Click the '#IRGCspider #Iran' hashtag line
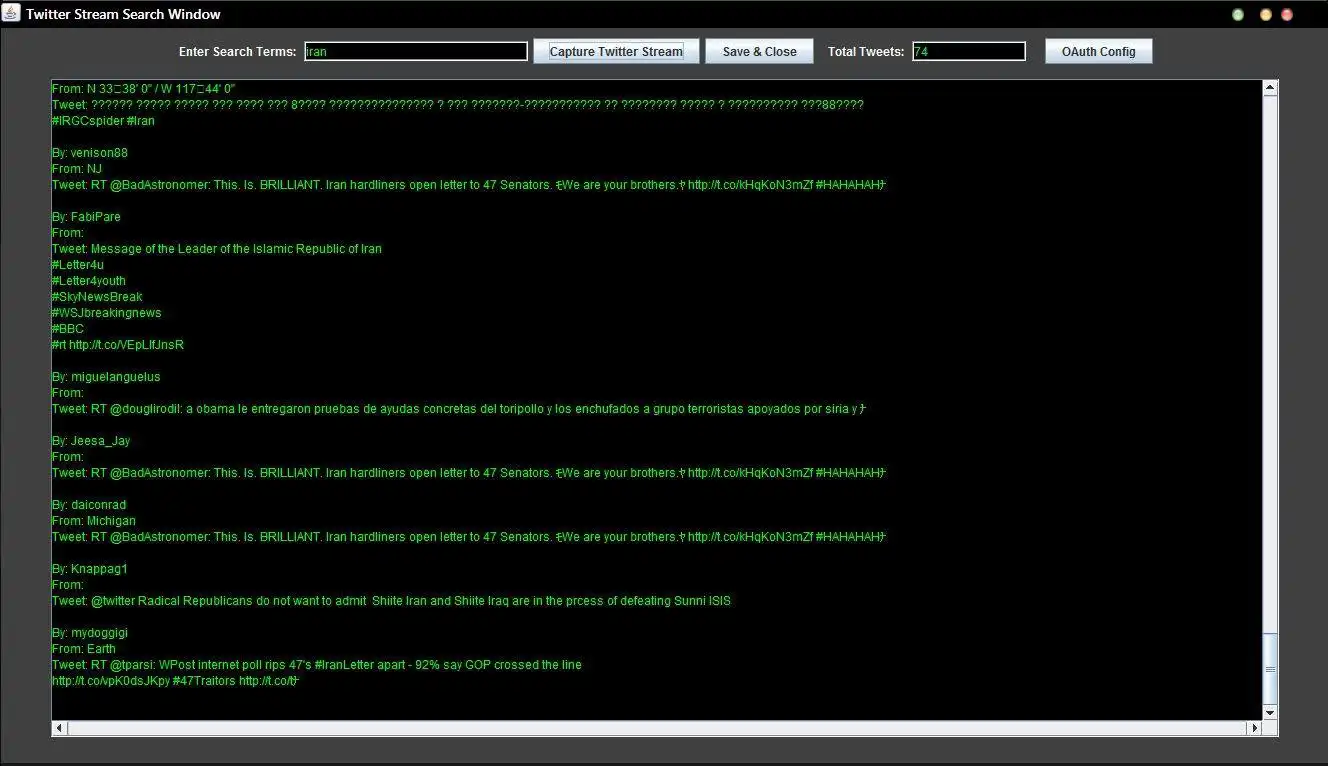This screenshot has height=766, width=1328. 103,121
